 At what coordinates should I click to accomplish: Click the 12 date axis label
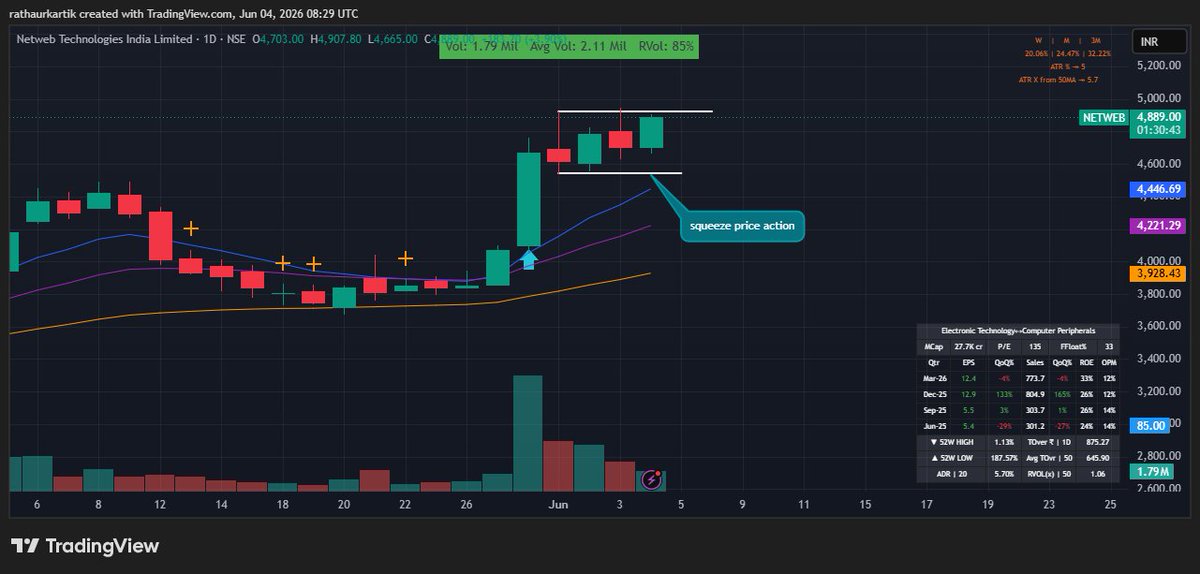point(159,505)
